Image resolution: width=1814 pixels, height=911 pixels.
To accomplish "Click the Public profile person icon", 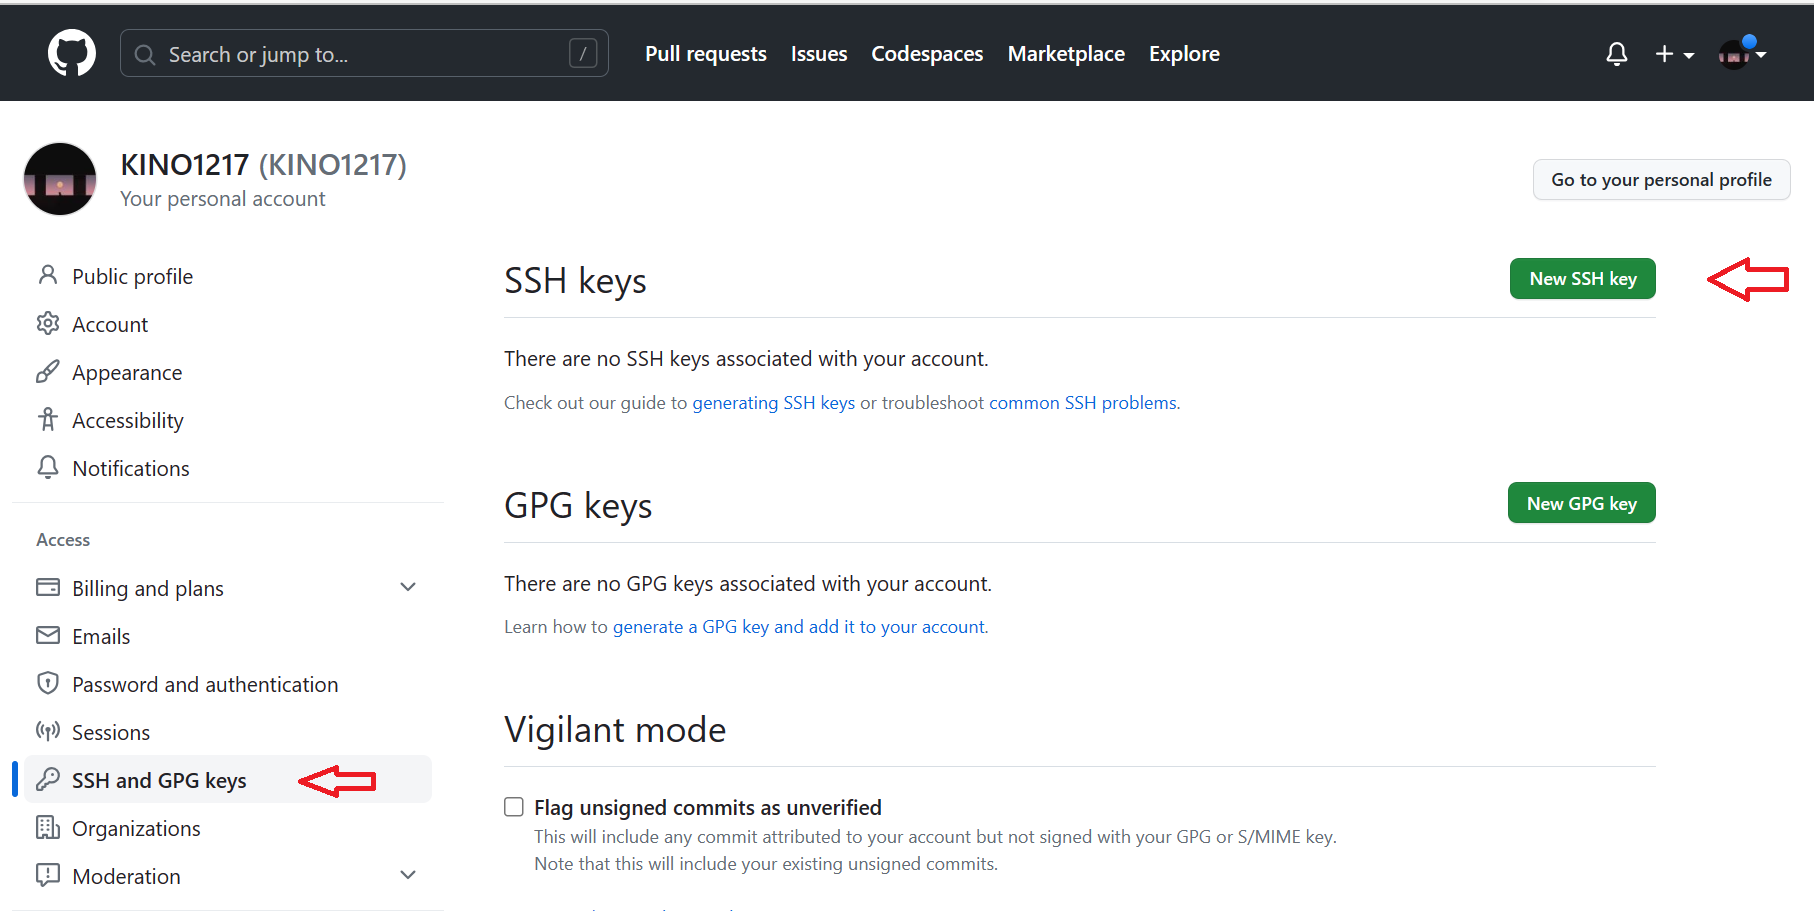I will coord(47,275).
